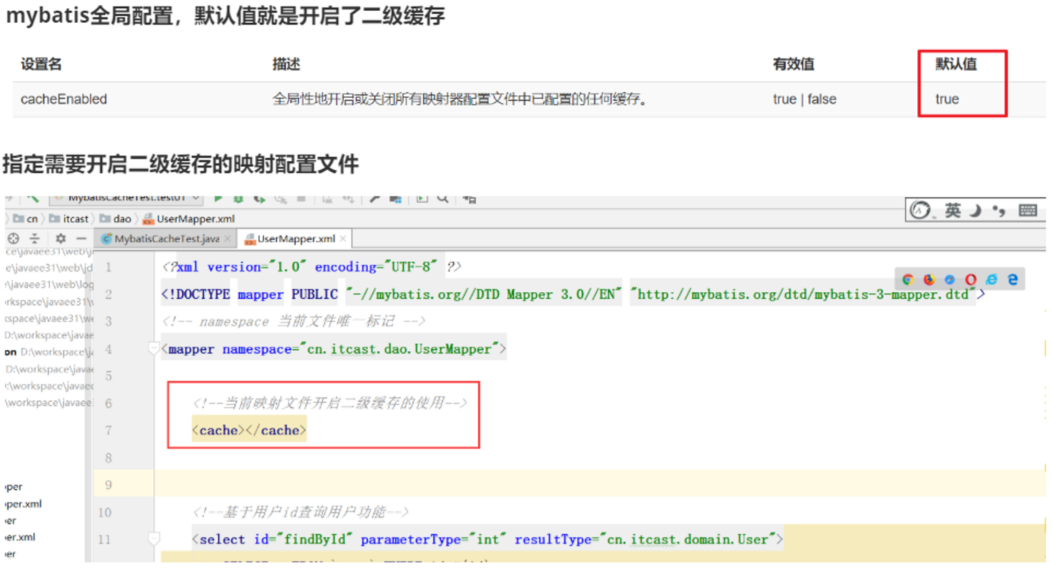Close the MybatisCacheTest.java tab
Image resolution: width=1052 pixels, height=569 pixels.
pyautogui.click(x=227, y=239)
